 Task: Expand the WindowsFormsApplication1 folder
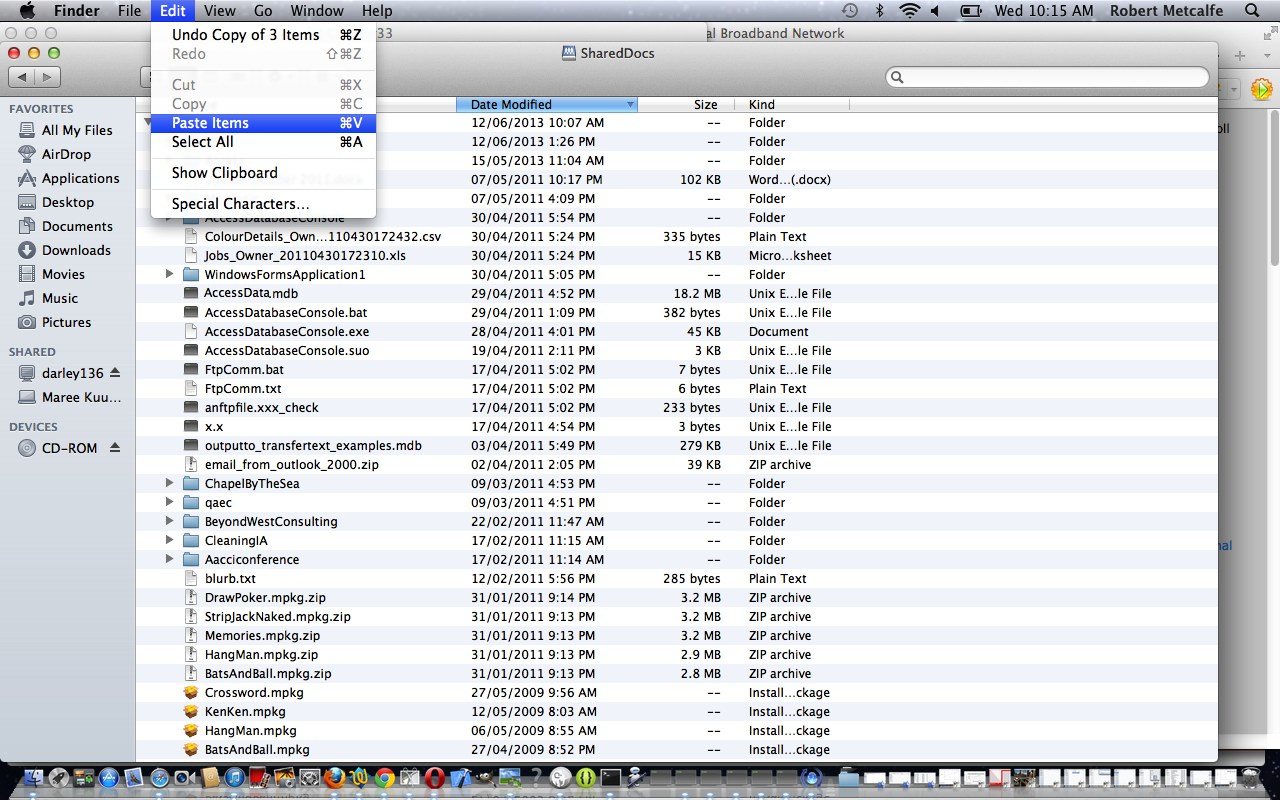point(170,275)
